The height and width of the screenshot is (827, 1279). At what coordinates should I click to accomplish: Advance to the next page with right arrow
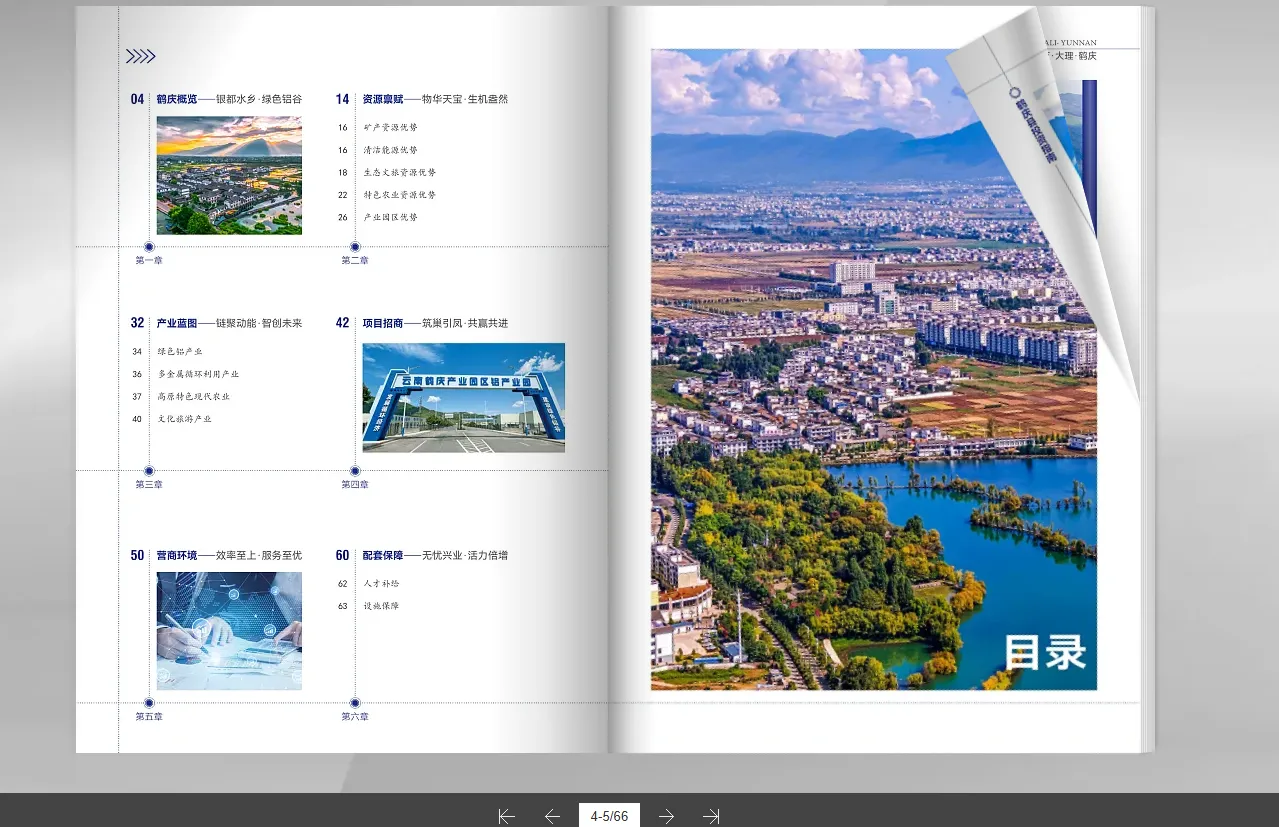point(666,816)
